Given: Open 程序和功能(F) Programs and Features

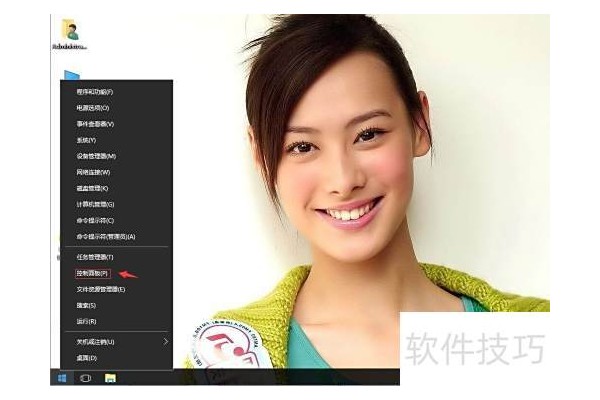Looking at the screenshot, I should (116, 92).
